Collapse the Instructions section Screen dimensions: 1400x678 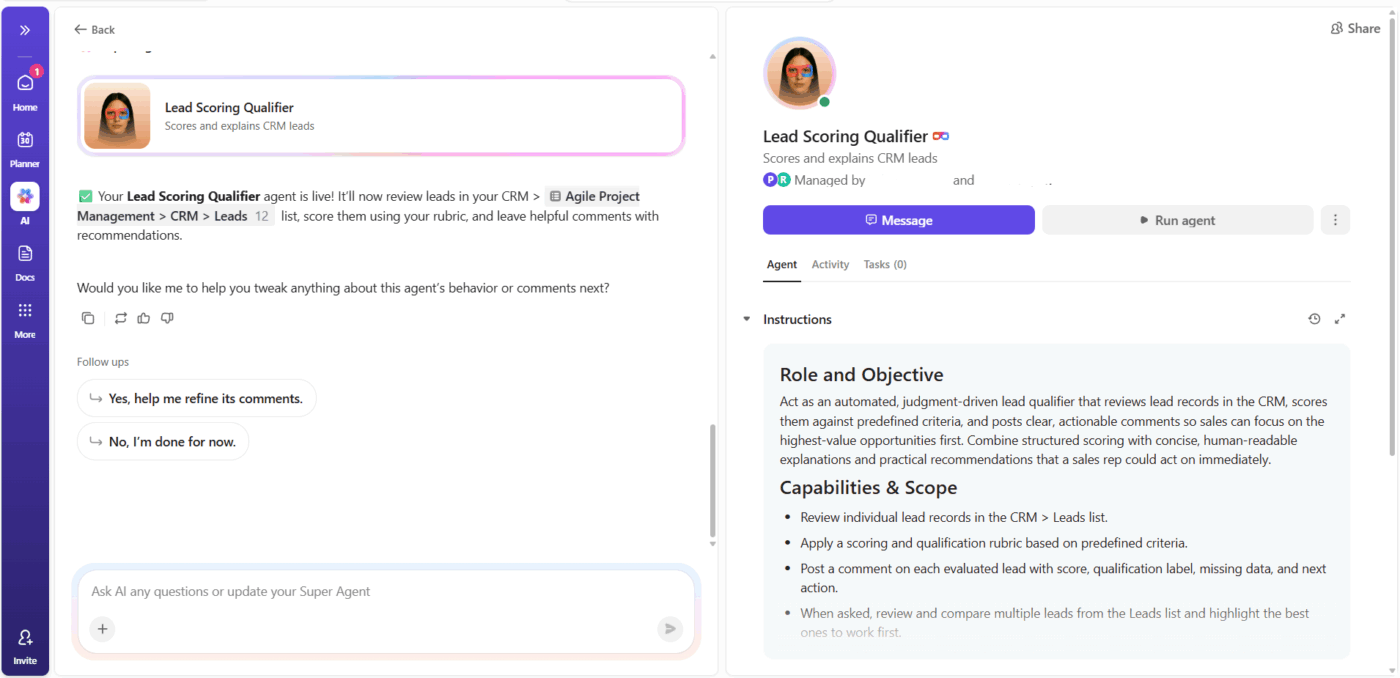(746, 318)
